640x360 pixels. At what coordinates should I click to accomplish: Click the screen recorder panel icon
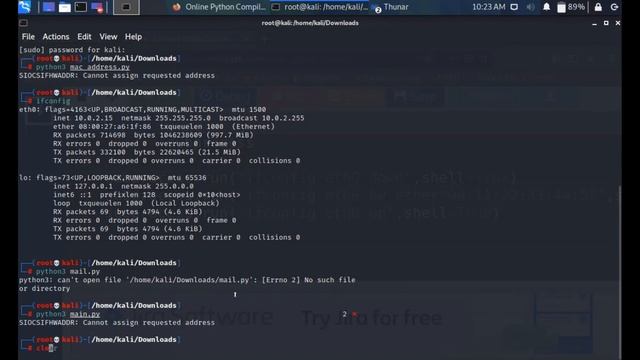[x=97, y=7]
